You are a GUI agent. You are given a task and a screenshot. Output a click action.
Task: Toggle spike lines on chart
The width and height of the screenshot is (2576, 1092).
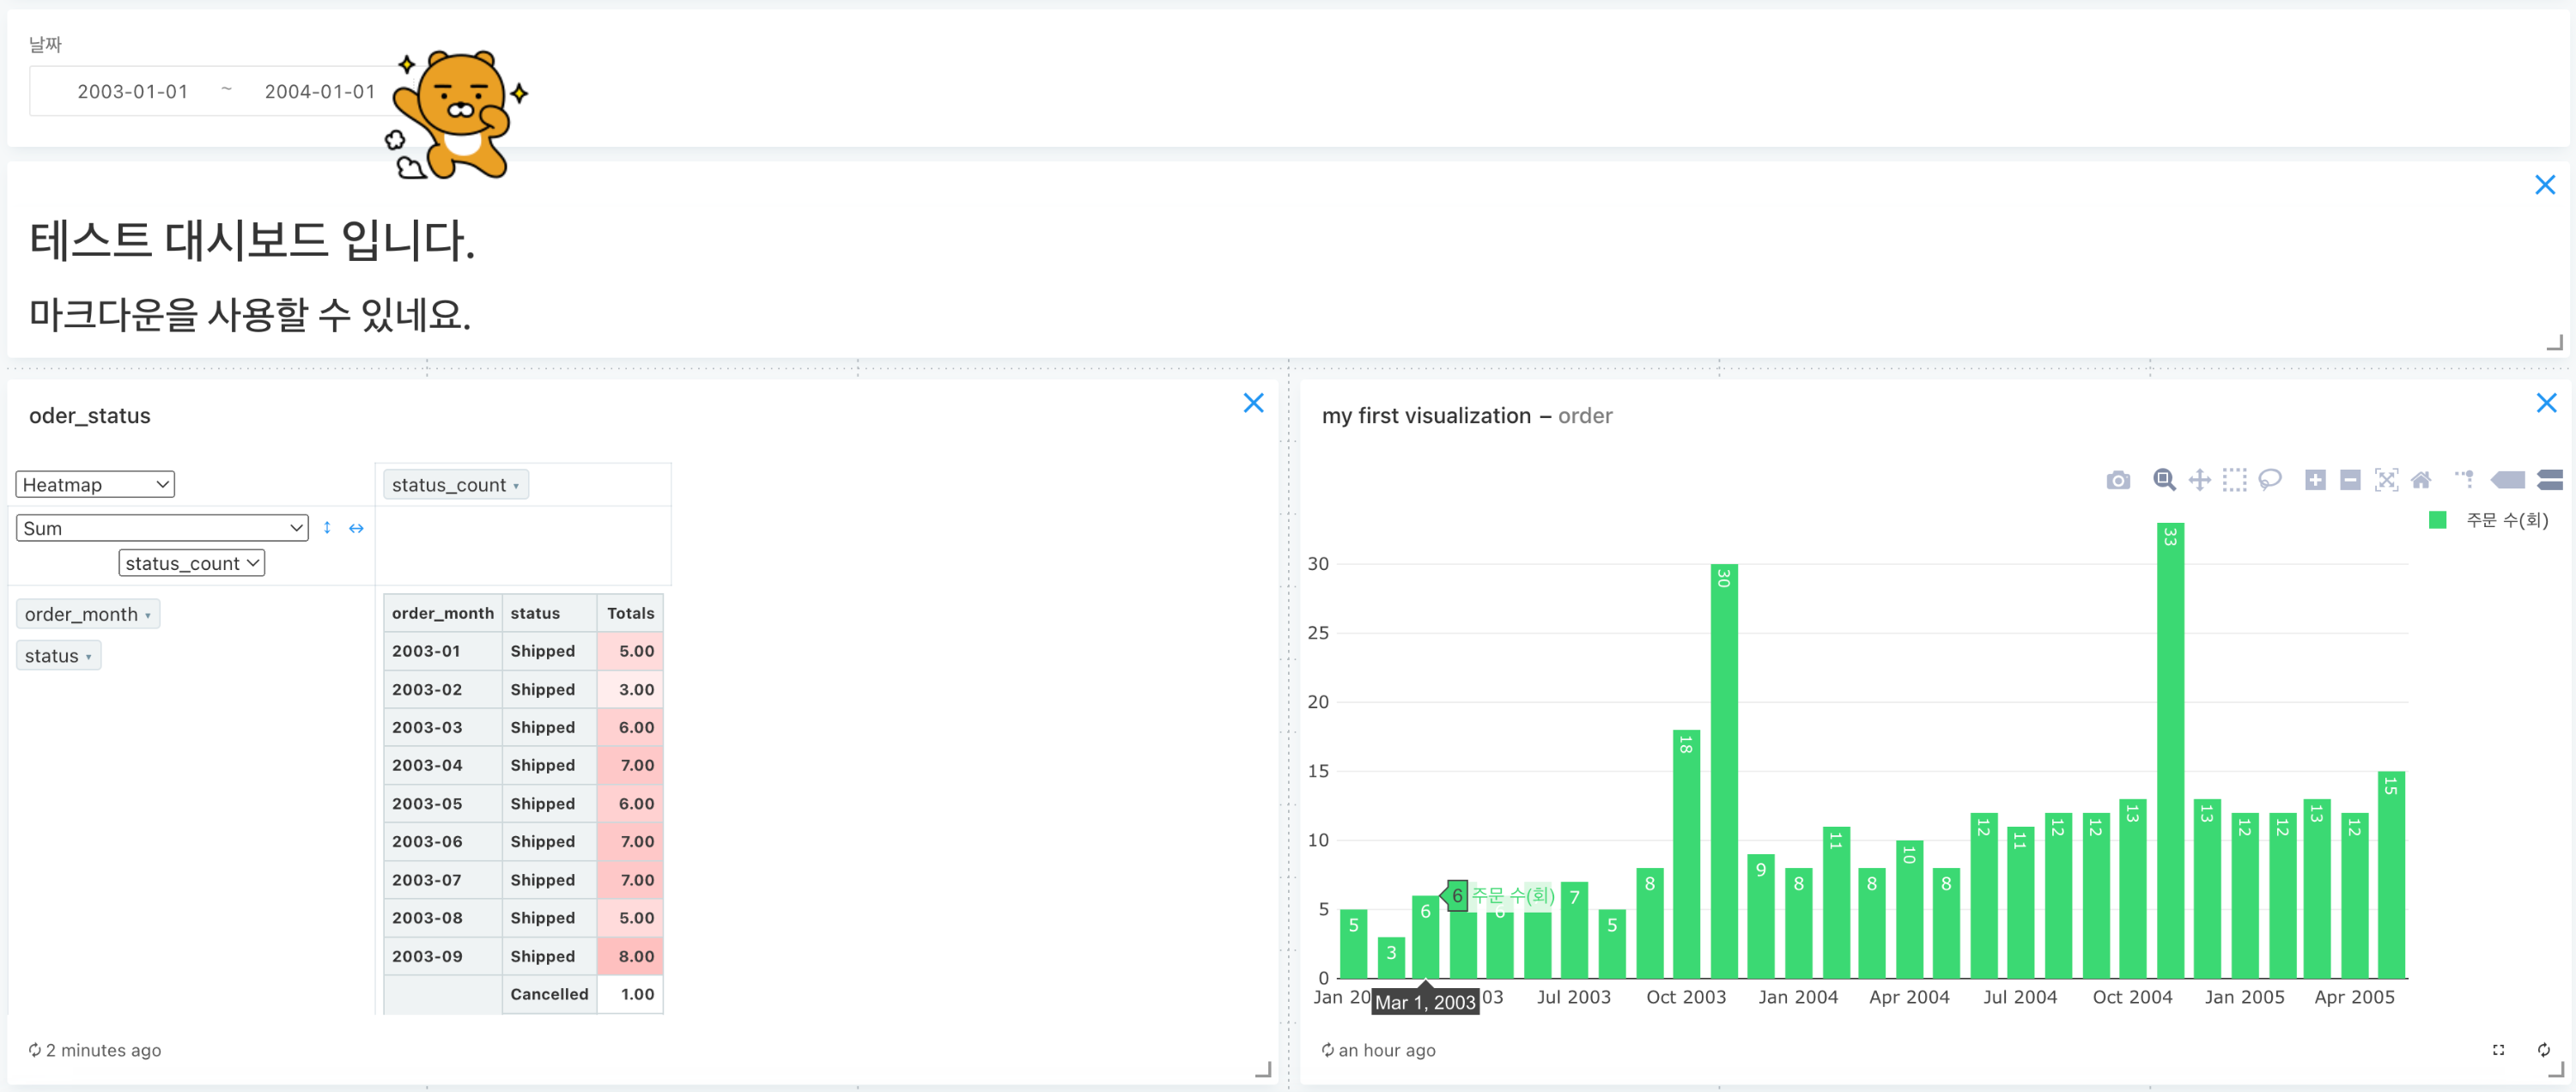click(2465, 480)
